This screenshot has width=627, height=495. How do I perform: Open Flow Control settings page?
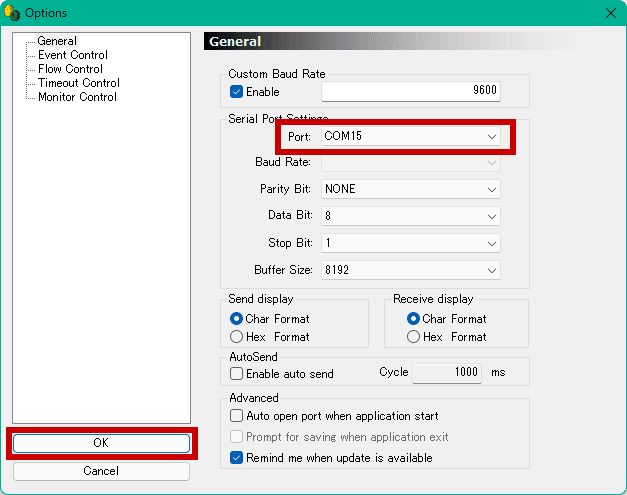pos(70,69)
